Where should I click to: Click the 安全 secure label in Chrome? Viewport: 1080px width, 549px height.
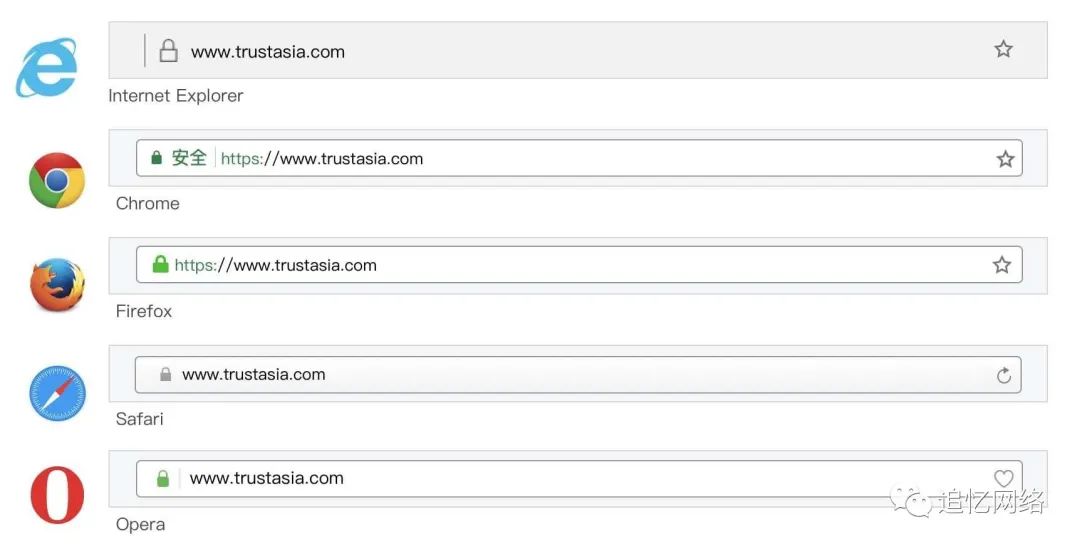tap(189, 158)
